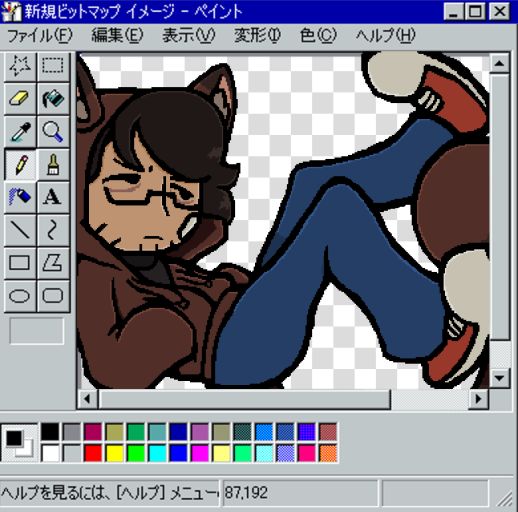Select the Free-Form Select star tool
The image size is (518, 512).
20,66
